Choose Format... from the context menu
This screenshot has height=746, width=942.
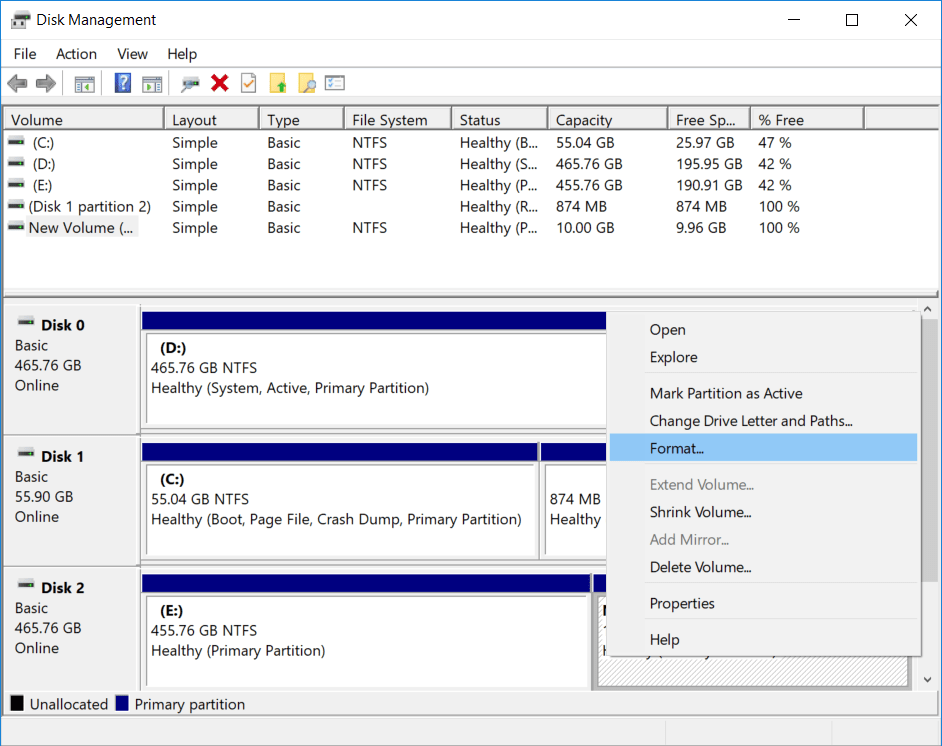point(677,448)
